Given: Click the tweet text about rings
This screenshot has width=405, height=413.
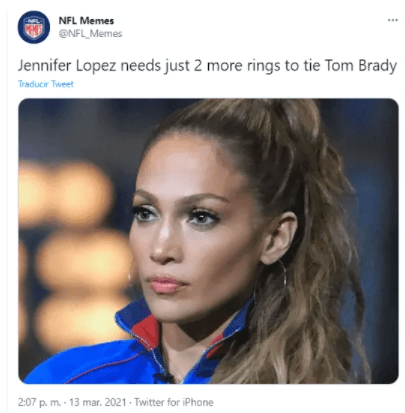Looking at the screenshot, I should [x=207, y=66].
